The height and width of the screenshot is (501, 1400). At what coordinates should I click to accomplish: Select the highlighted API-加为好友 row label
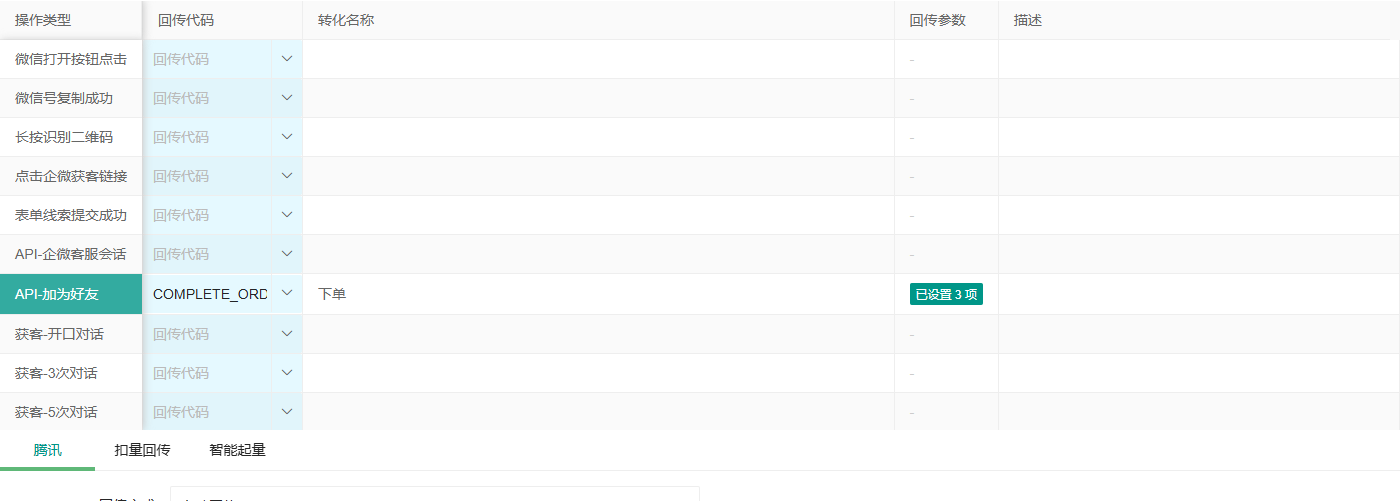pos(71,294)
